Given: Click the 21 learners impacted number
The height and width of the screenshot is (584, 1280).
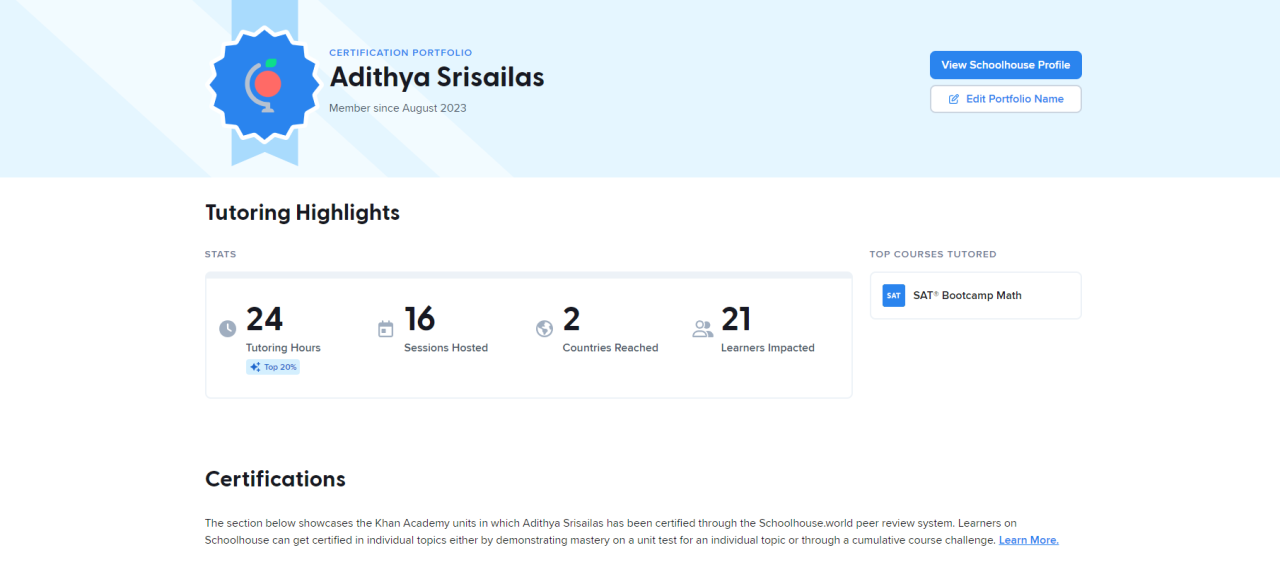Looking at the screenshot, I should 736,319.
